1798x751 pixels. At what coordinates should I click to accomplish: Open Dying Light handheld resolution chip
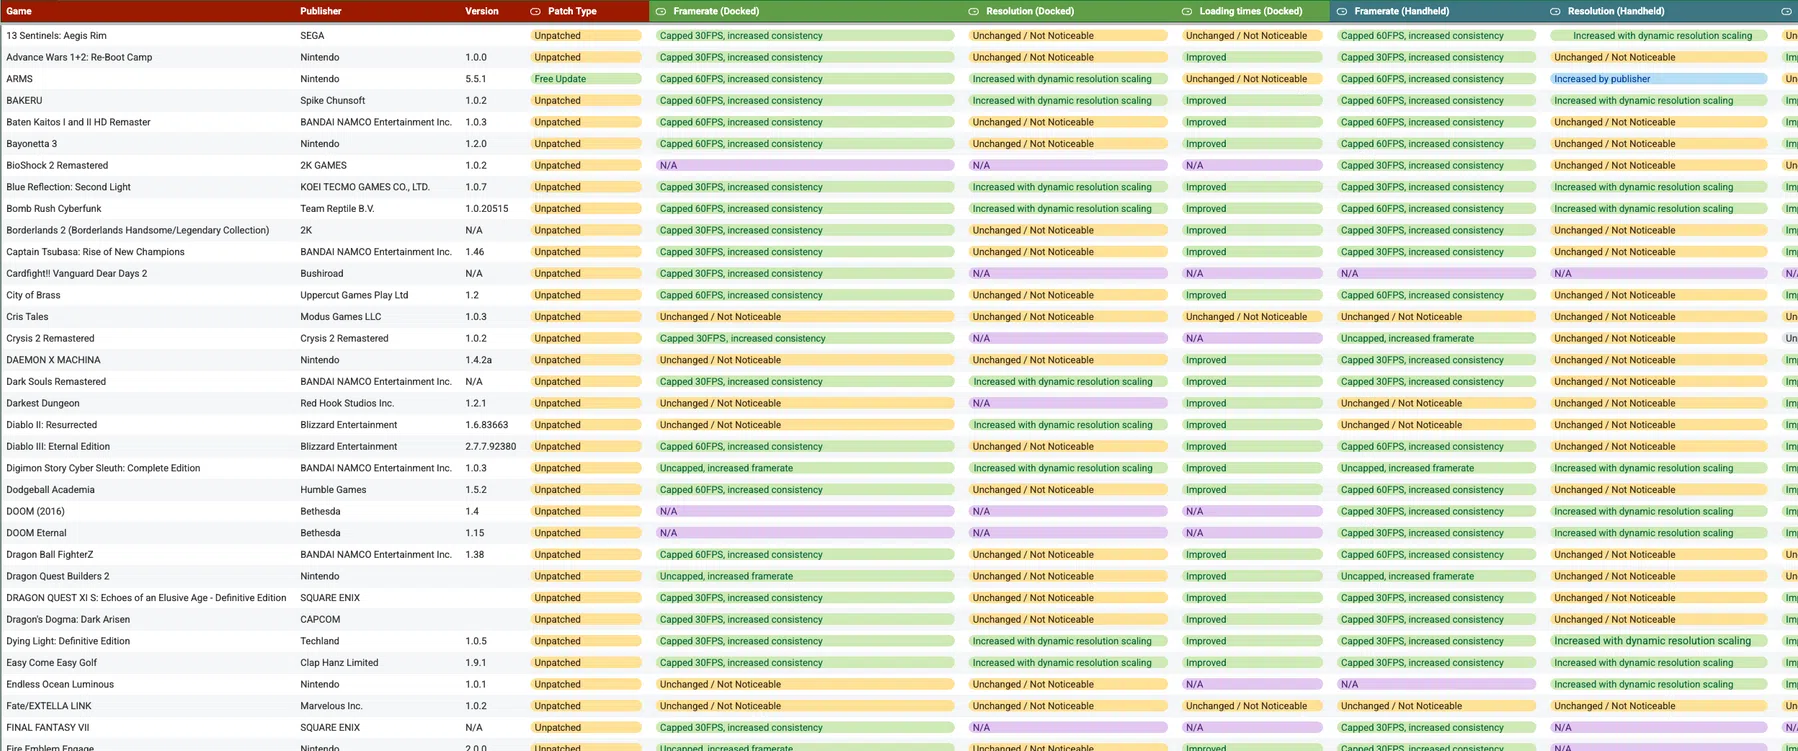coord(1659,641)
